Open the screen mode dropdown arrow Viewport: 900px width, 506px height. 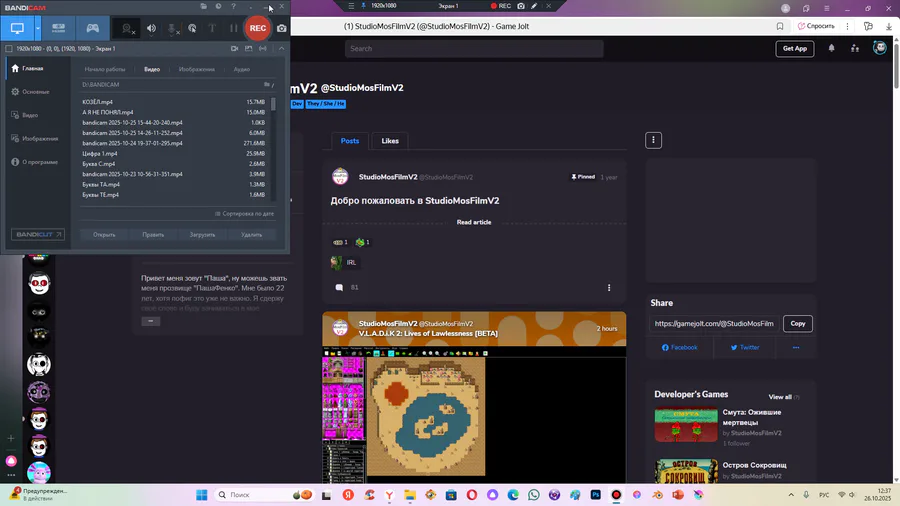click(x=38, y=28)
